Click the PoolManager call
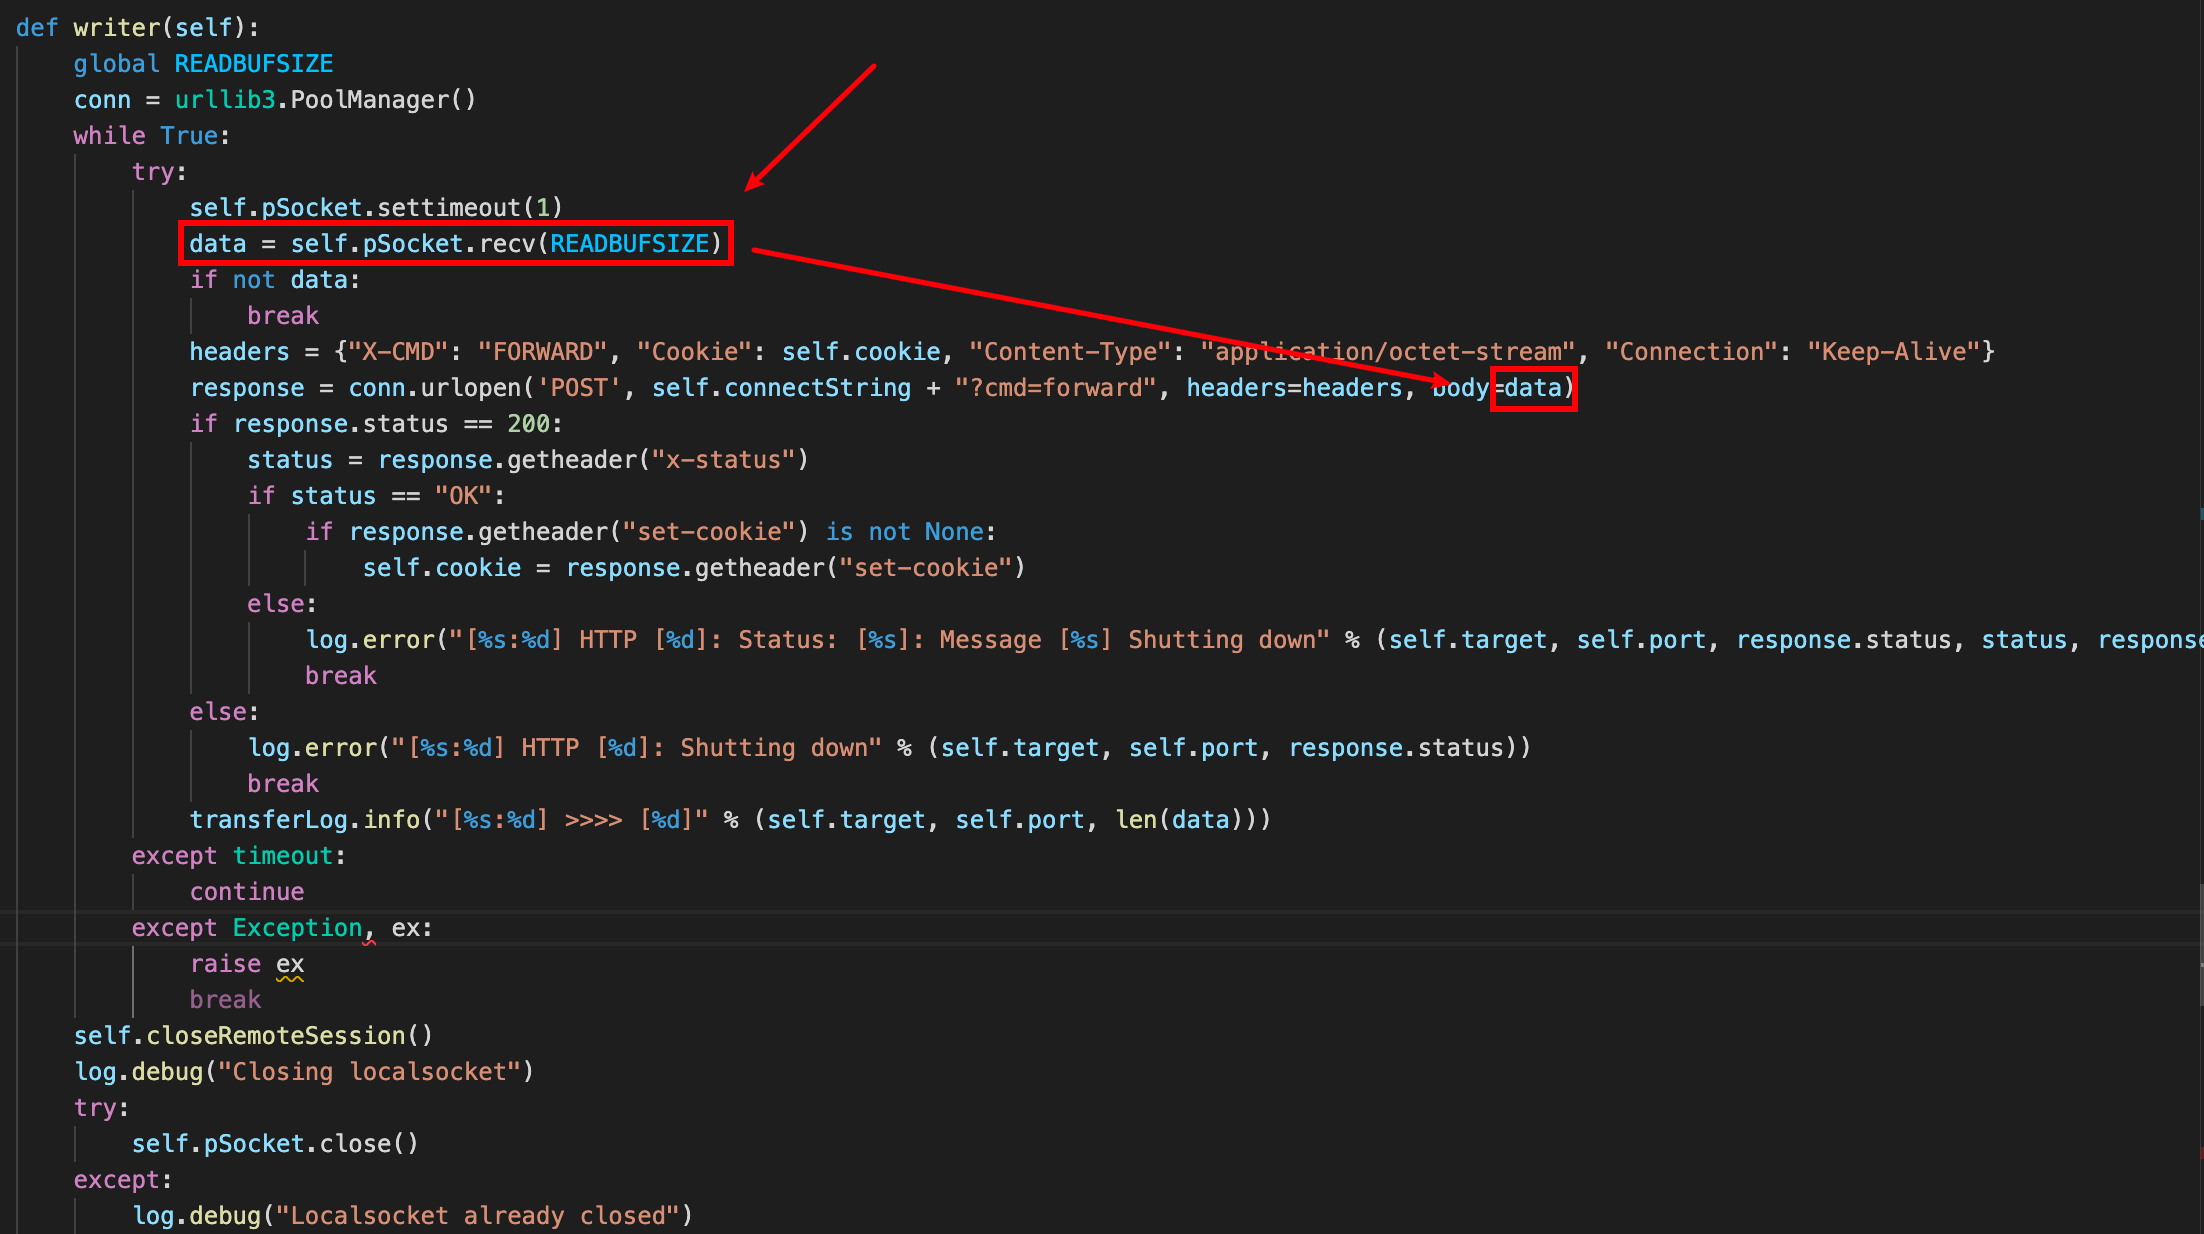The height and width of the screenshot is (1234, 2204). [x=370, y=100]
